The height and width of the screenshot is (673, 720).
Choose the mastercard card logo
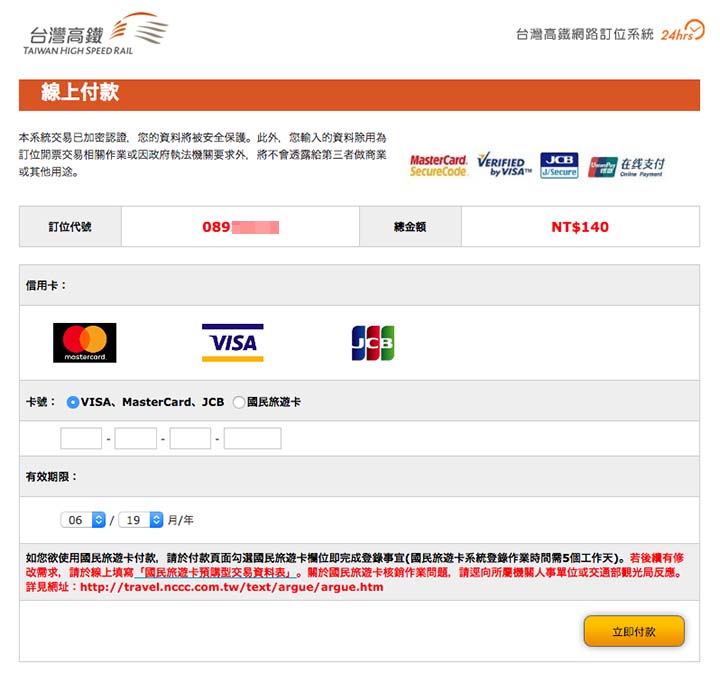[84, 342]
